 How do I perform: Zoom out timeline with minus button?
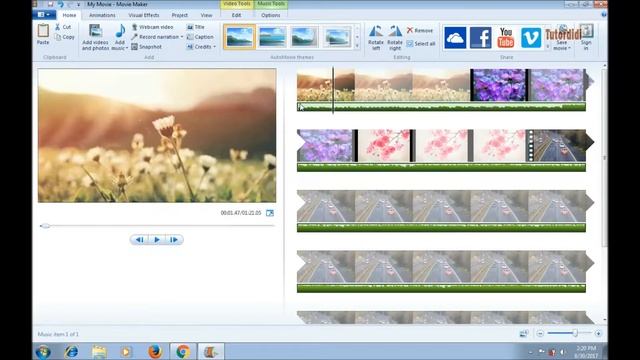click(540, 333)
